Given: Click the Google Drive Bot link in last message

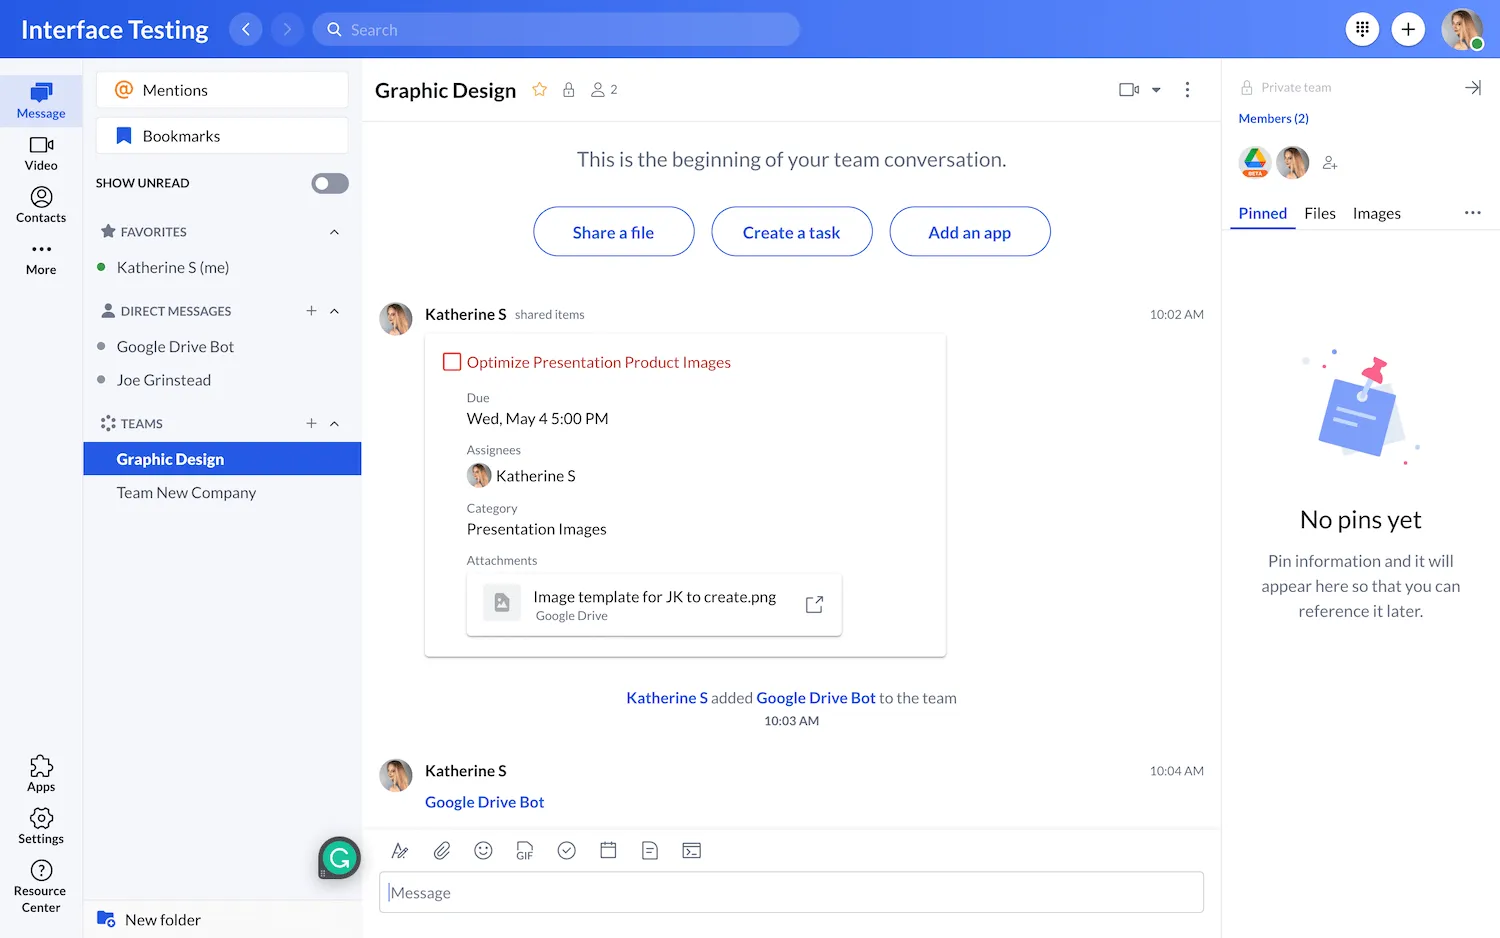Looking at the screenshot, I should (485, 802).
